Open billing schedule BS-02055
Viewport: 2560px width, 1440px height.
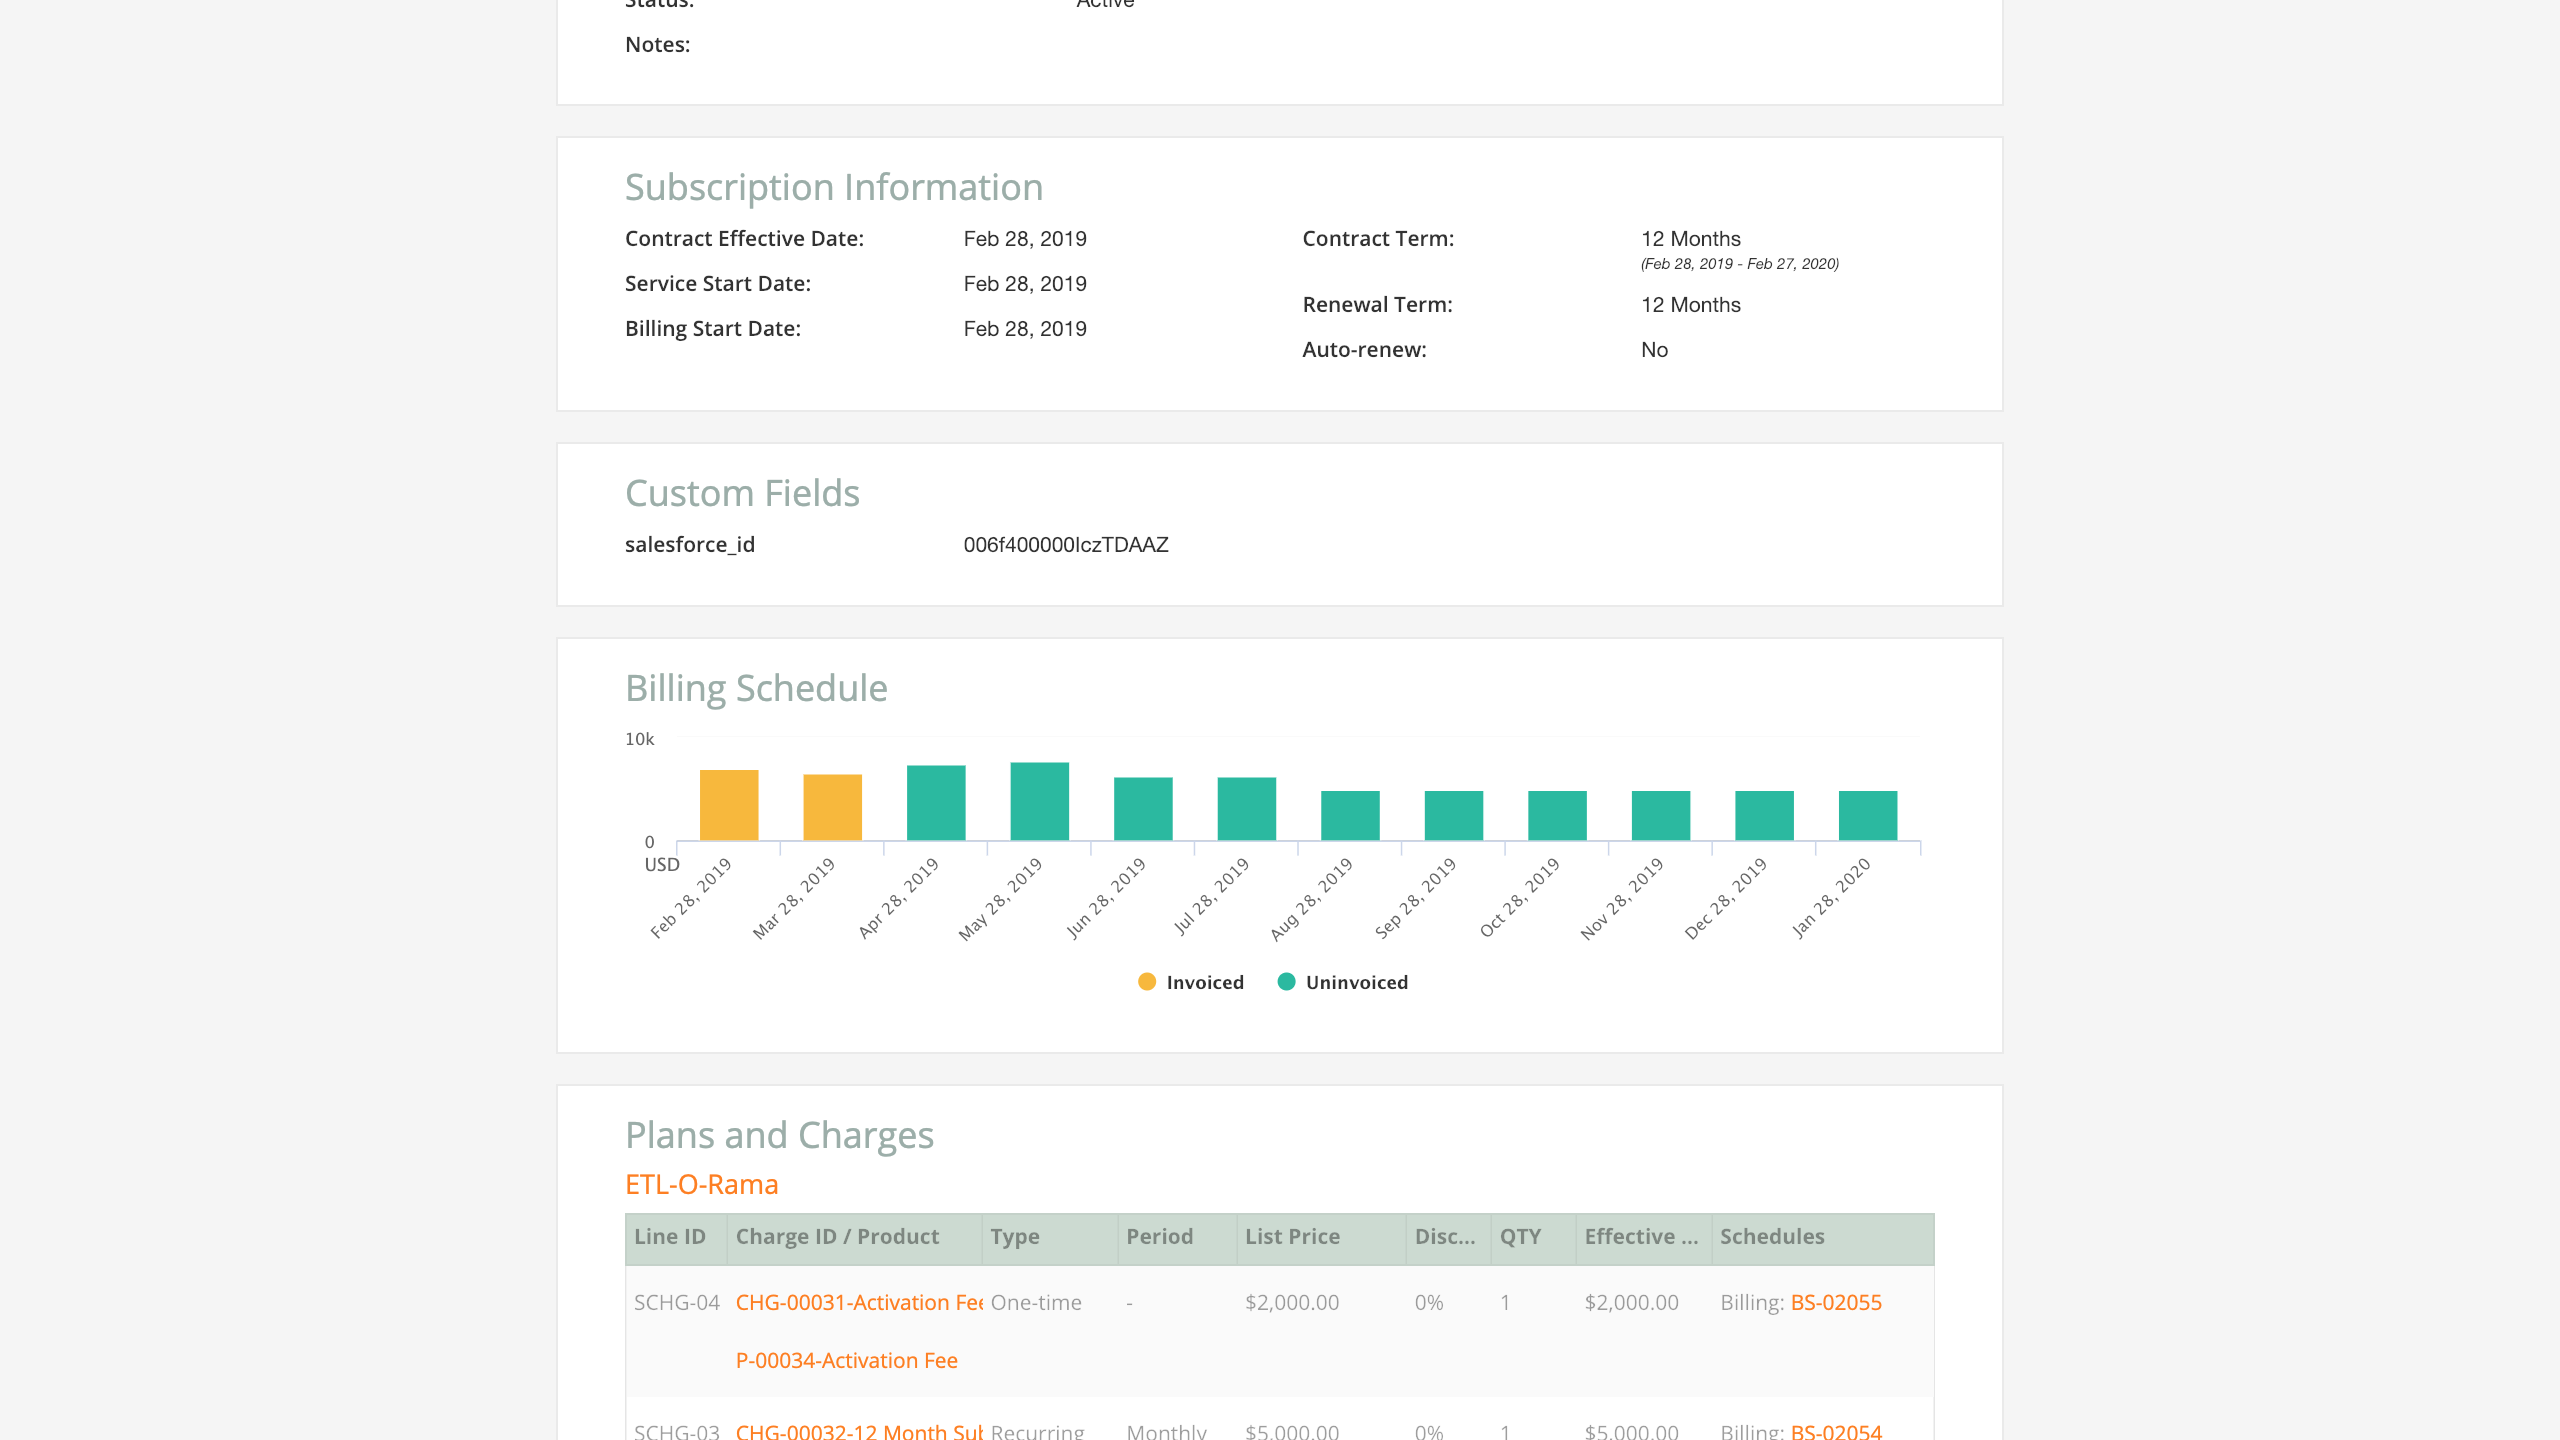pyautogui.click(x=1835, y=1302)
